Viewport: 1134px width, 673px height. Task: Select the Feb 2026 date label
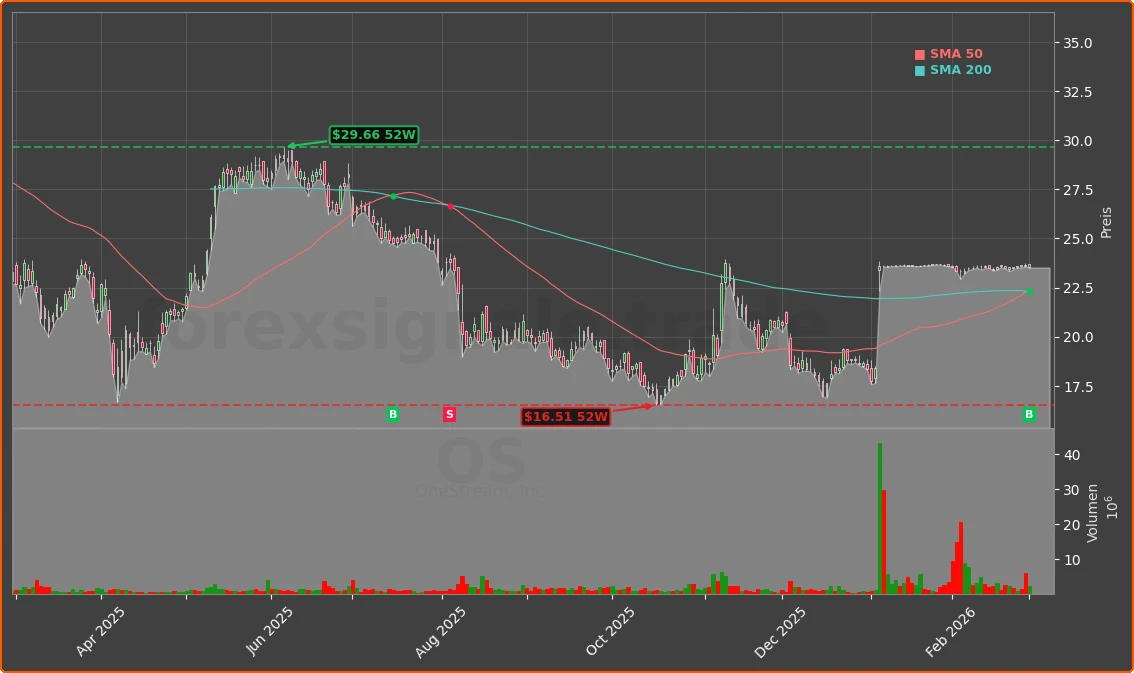coord(950,630)
